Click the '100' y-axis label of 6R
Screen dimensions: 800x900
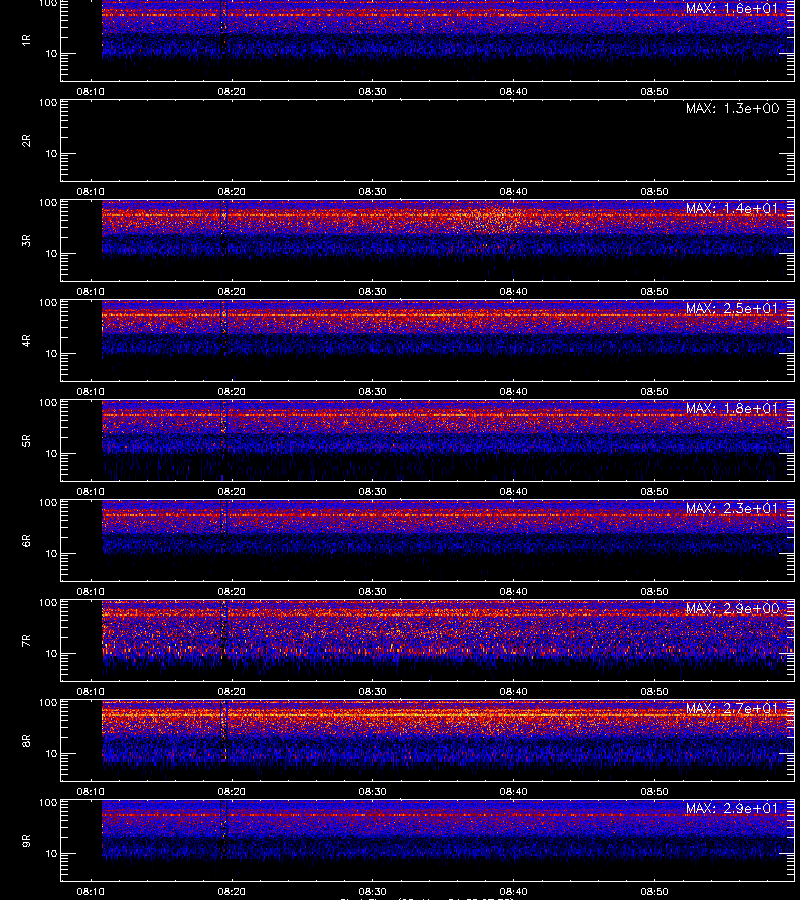48,503
